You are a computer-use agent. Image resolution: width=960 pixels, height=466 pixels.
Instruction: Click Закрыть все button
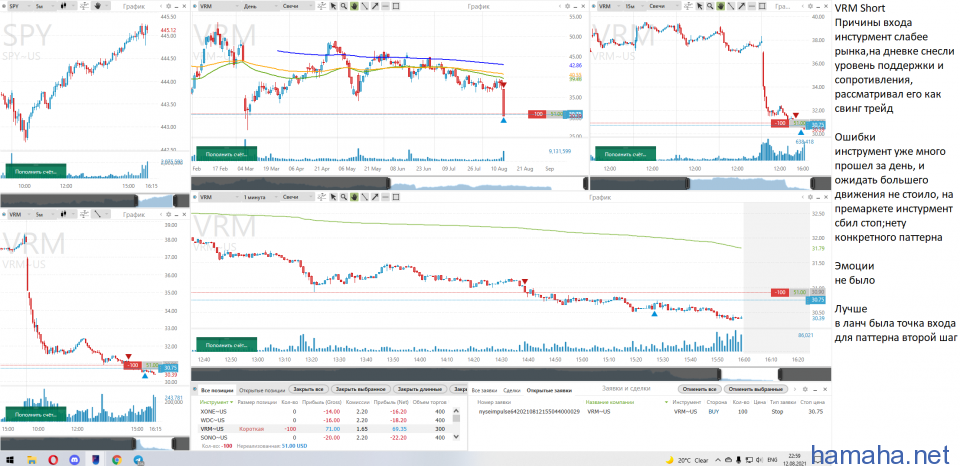(308, 389)
